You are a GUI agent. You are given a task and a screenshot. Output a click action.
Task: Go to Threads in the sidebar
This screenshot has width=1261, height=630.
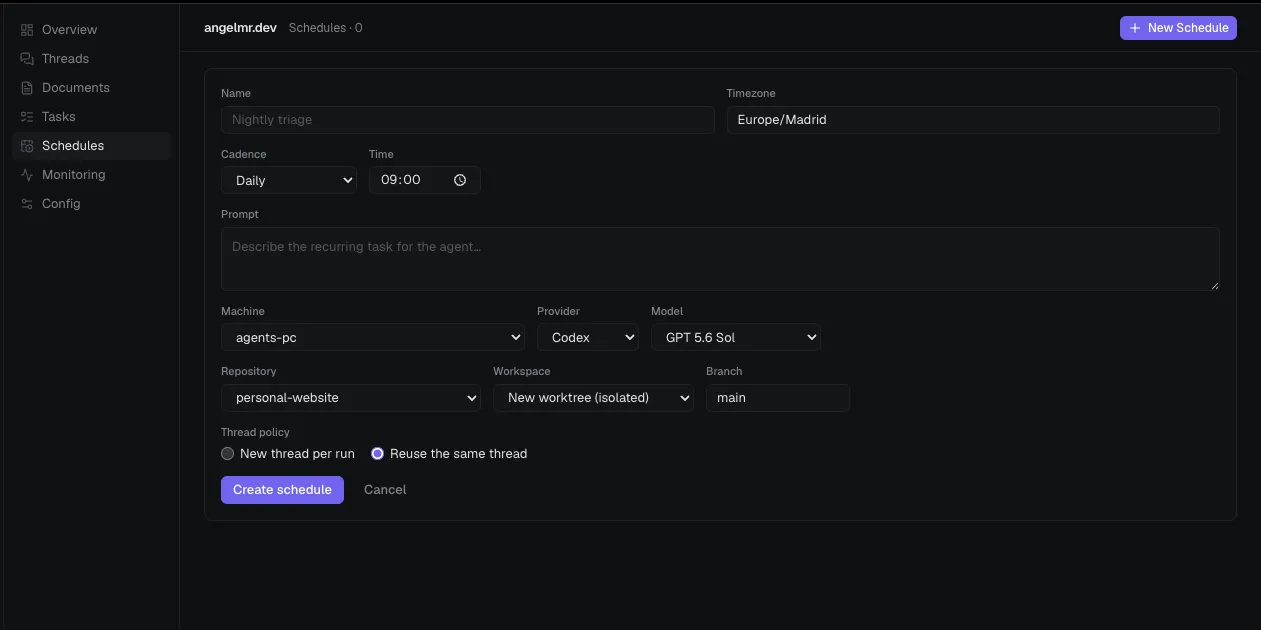coord(91,59)
